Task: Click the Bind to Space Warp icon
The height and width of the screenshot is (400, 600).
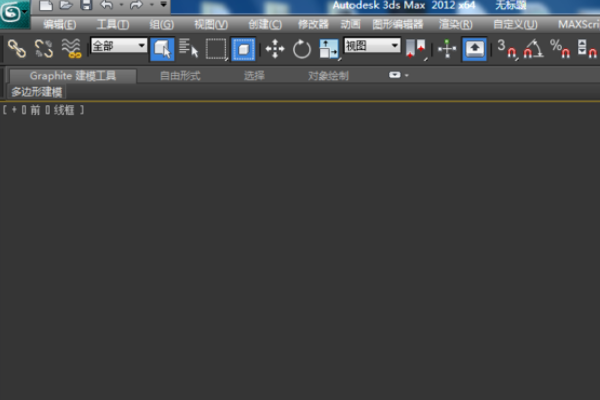Action: click(x=72, y=49)
